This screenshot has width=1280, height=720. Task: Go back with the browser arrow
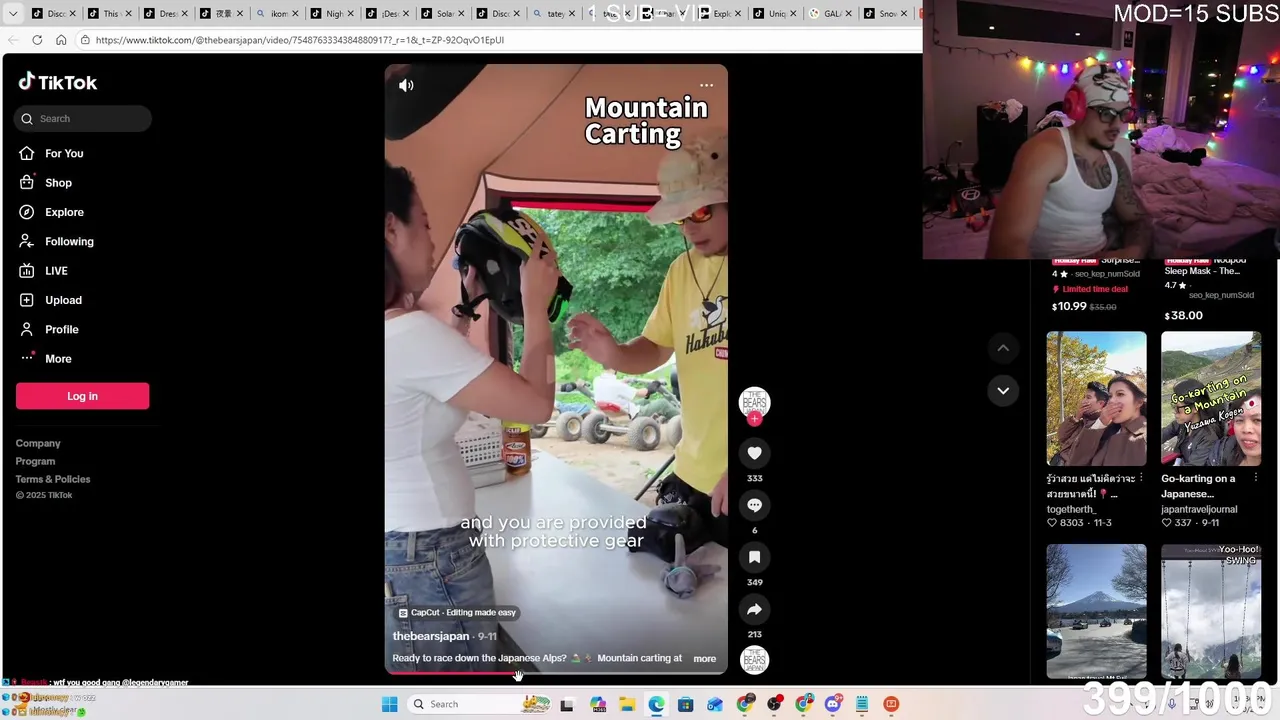coord(13,40)
